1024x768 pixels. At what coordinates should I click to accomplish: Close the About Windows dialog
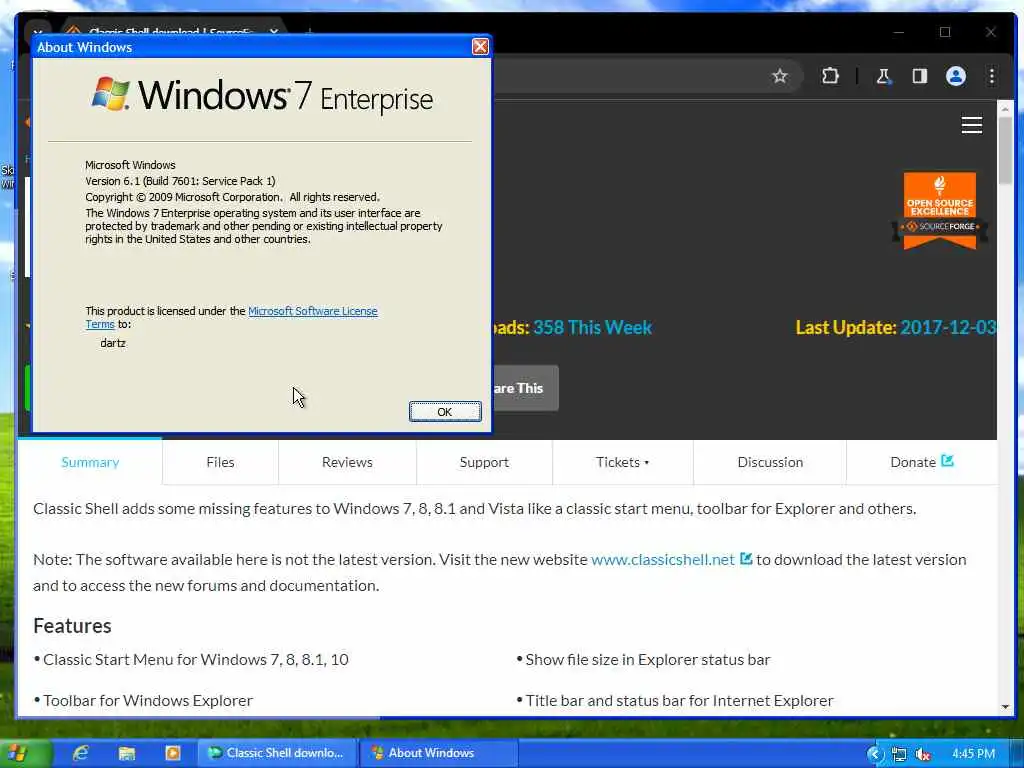pos(480,46)
